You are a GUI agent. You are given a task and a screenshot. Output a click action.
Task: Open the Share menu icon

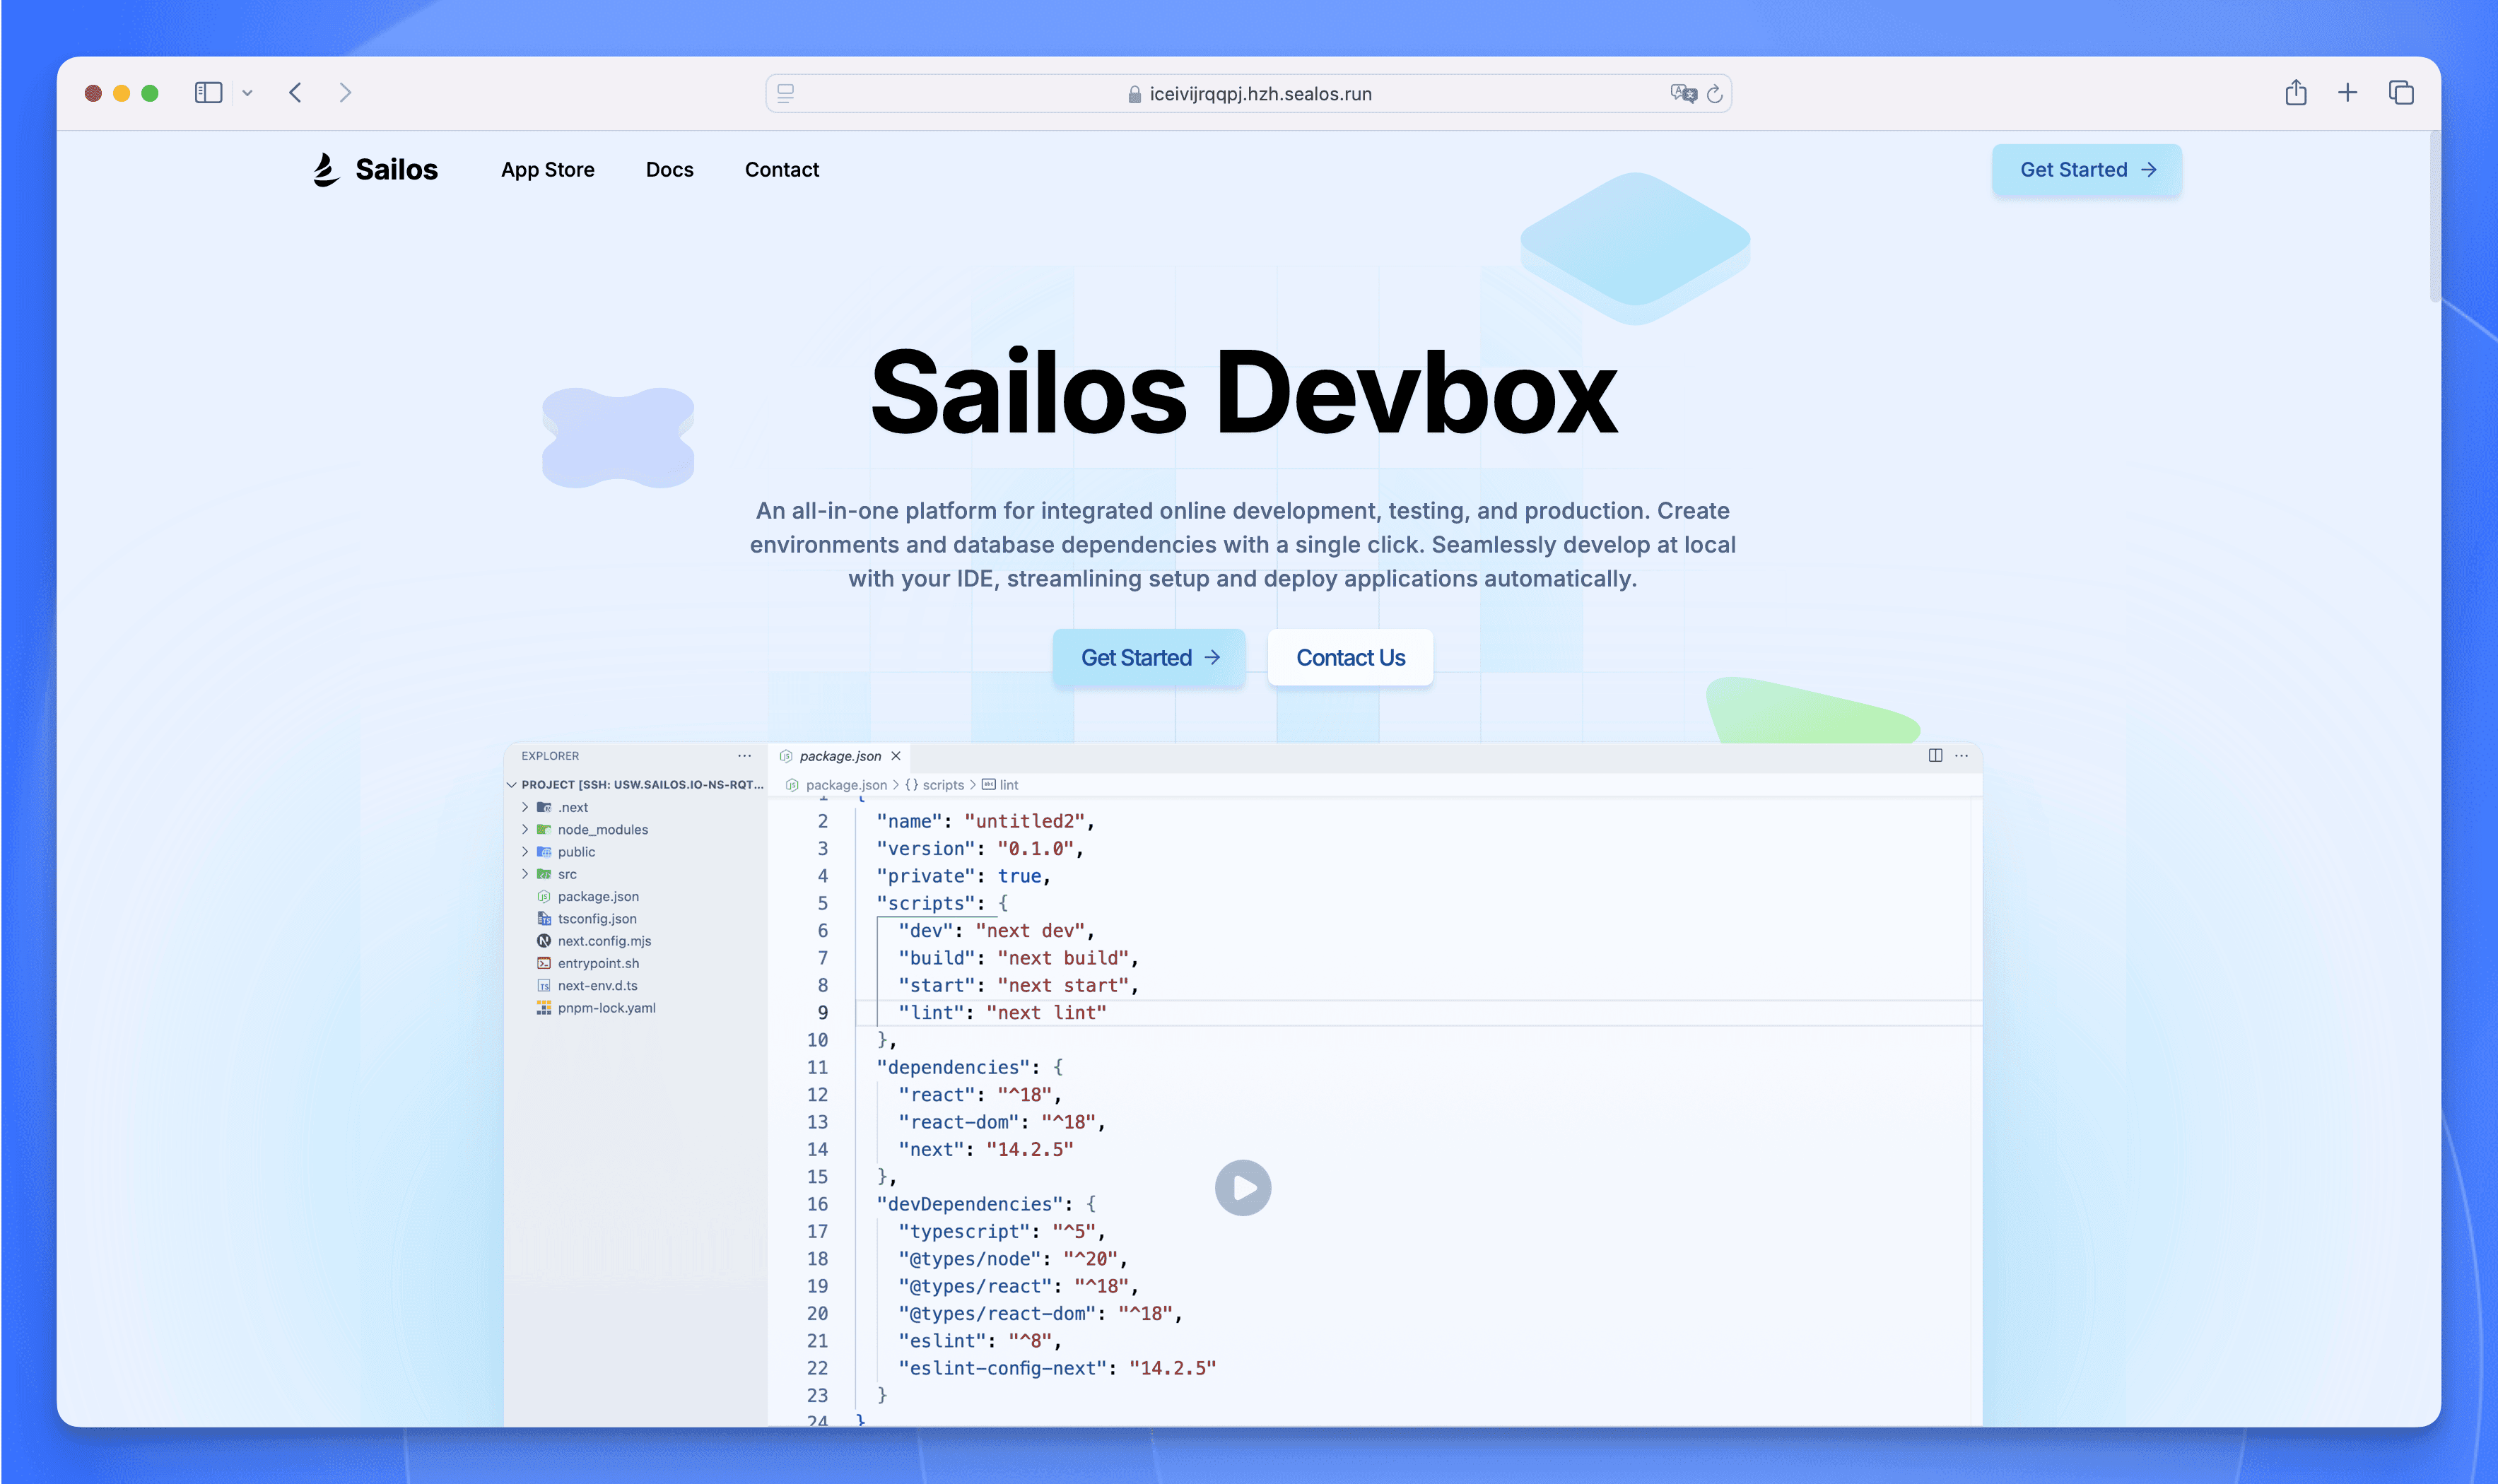pyautogui.click(x=2295, y=92)
